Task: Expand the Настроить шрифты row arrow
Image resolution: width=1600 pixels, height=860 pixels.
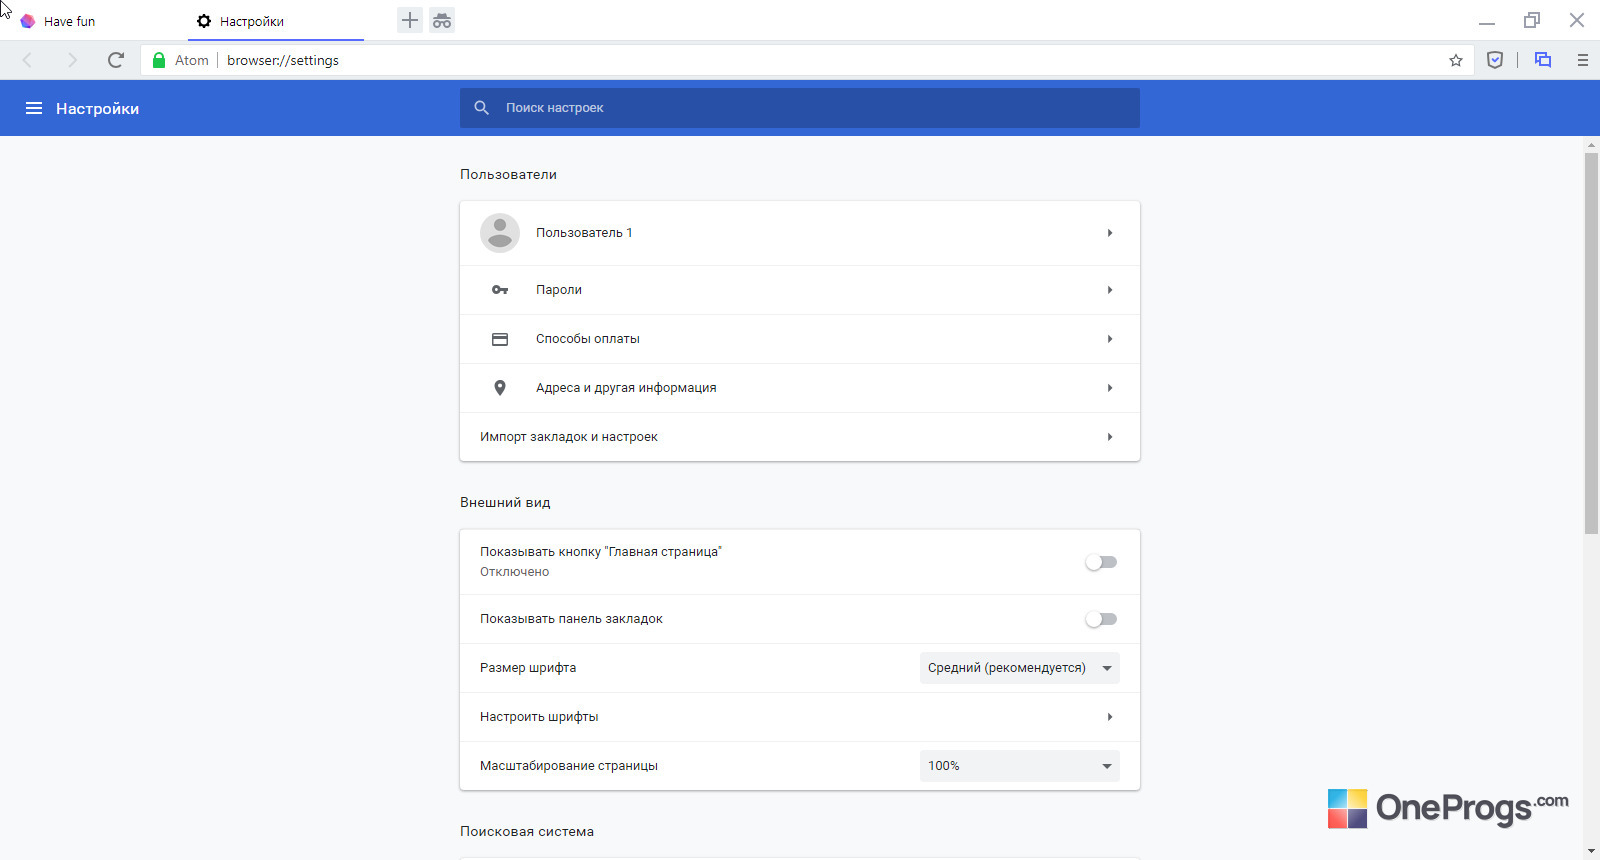Action: pyautogui.click(x=1110, y=717)
